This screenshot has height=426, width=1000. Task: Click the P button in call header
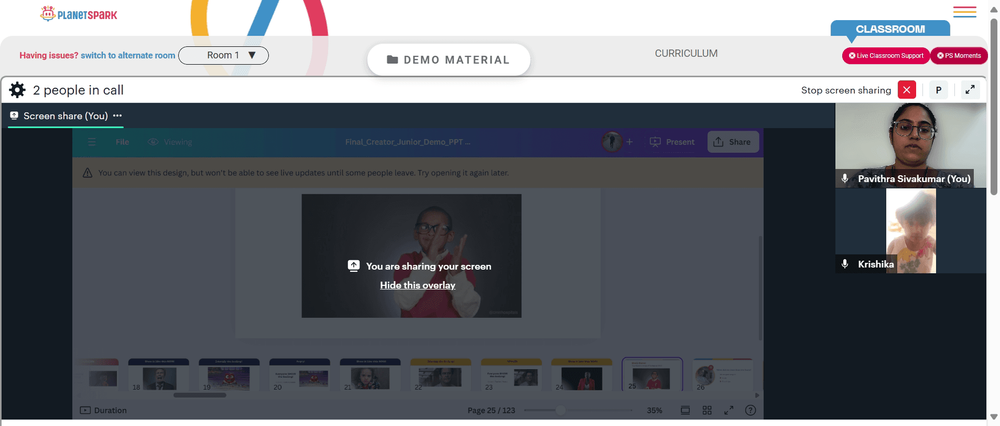coord(938,90)
